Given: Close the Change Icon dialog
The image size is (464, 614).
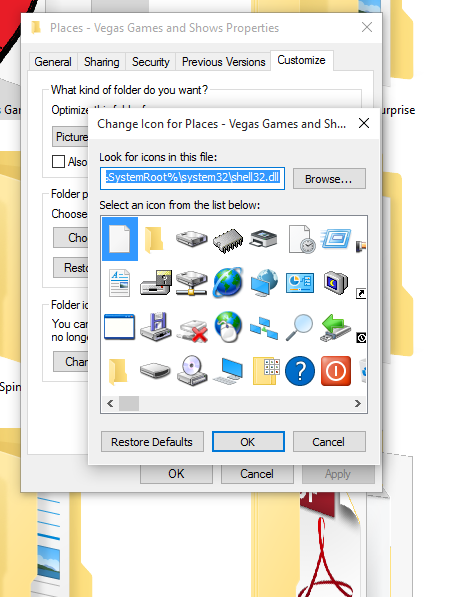Looking at the screenshot, I should click(364, 123).
